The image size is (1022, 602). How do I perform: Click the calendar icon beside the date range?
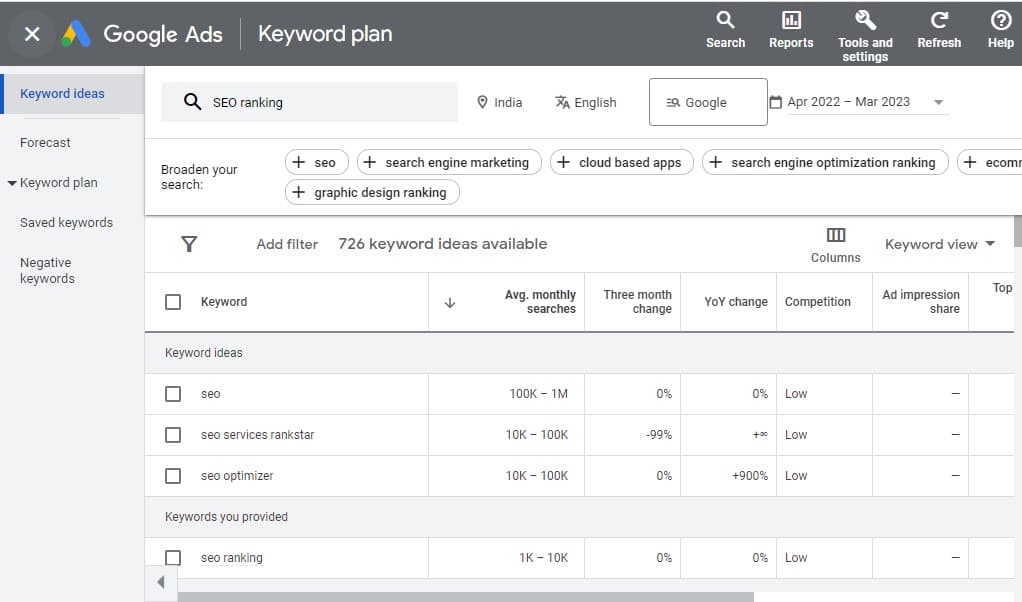776,102
